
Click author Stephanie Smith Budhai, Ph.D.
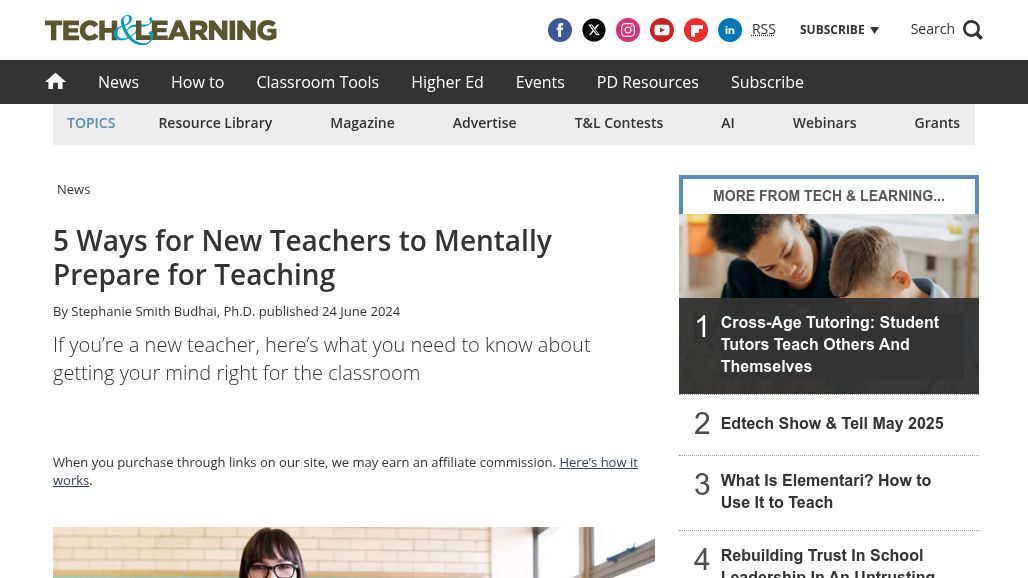163,311
